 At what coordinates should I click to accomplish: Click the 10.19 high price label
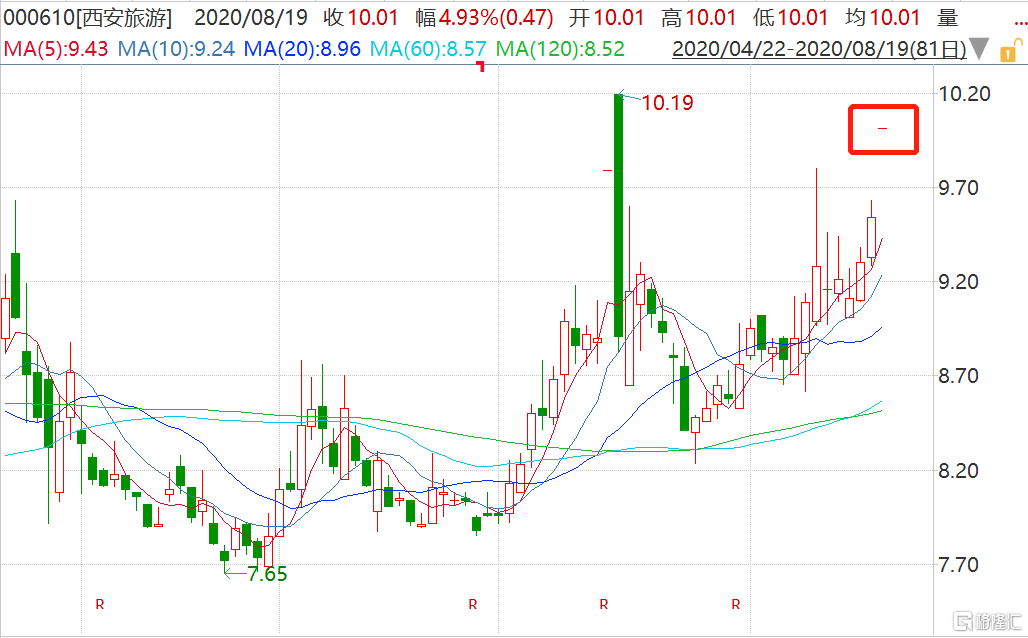point(667,103)
